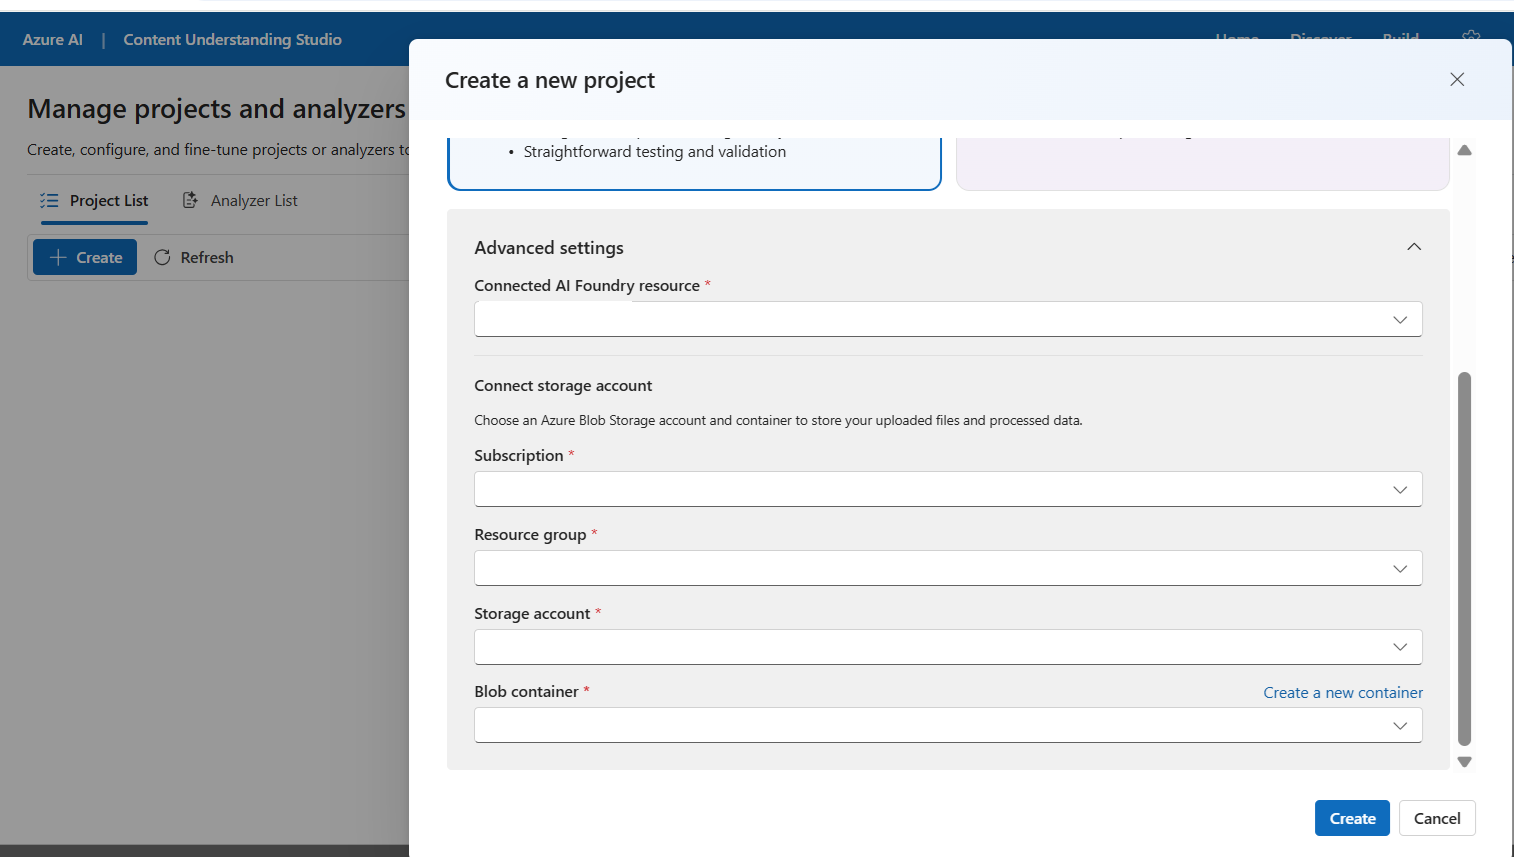Click the plus icon on Create button

[x=58, y=258]
